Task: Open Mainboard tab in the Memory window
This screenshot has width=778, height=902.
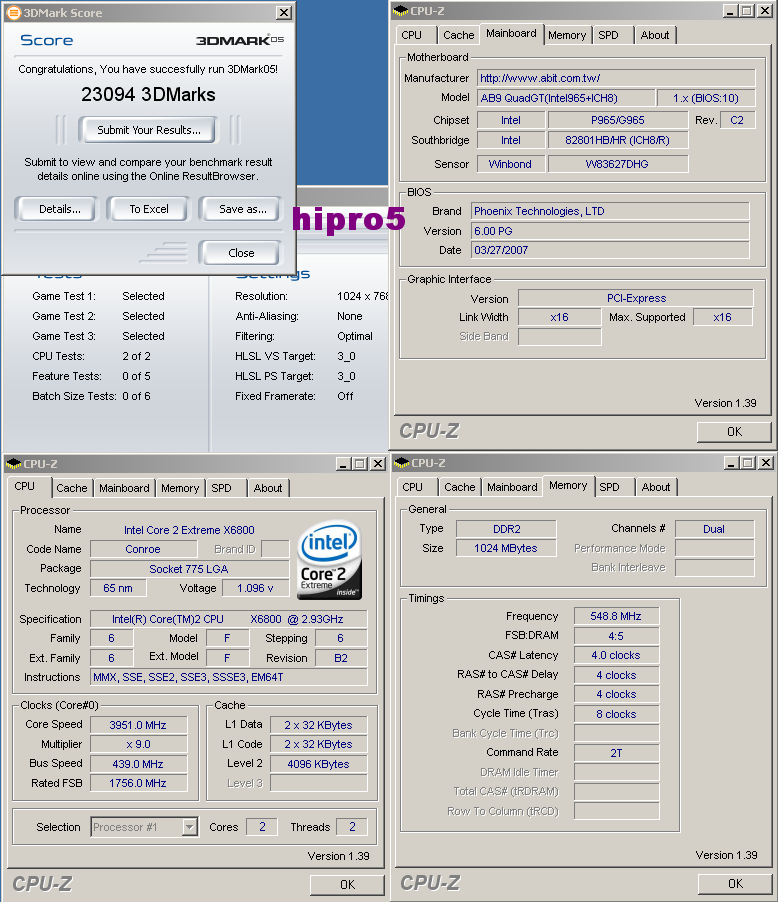Action: tap(512, 487)
